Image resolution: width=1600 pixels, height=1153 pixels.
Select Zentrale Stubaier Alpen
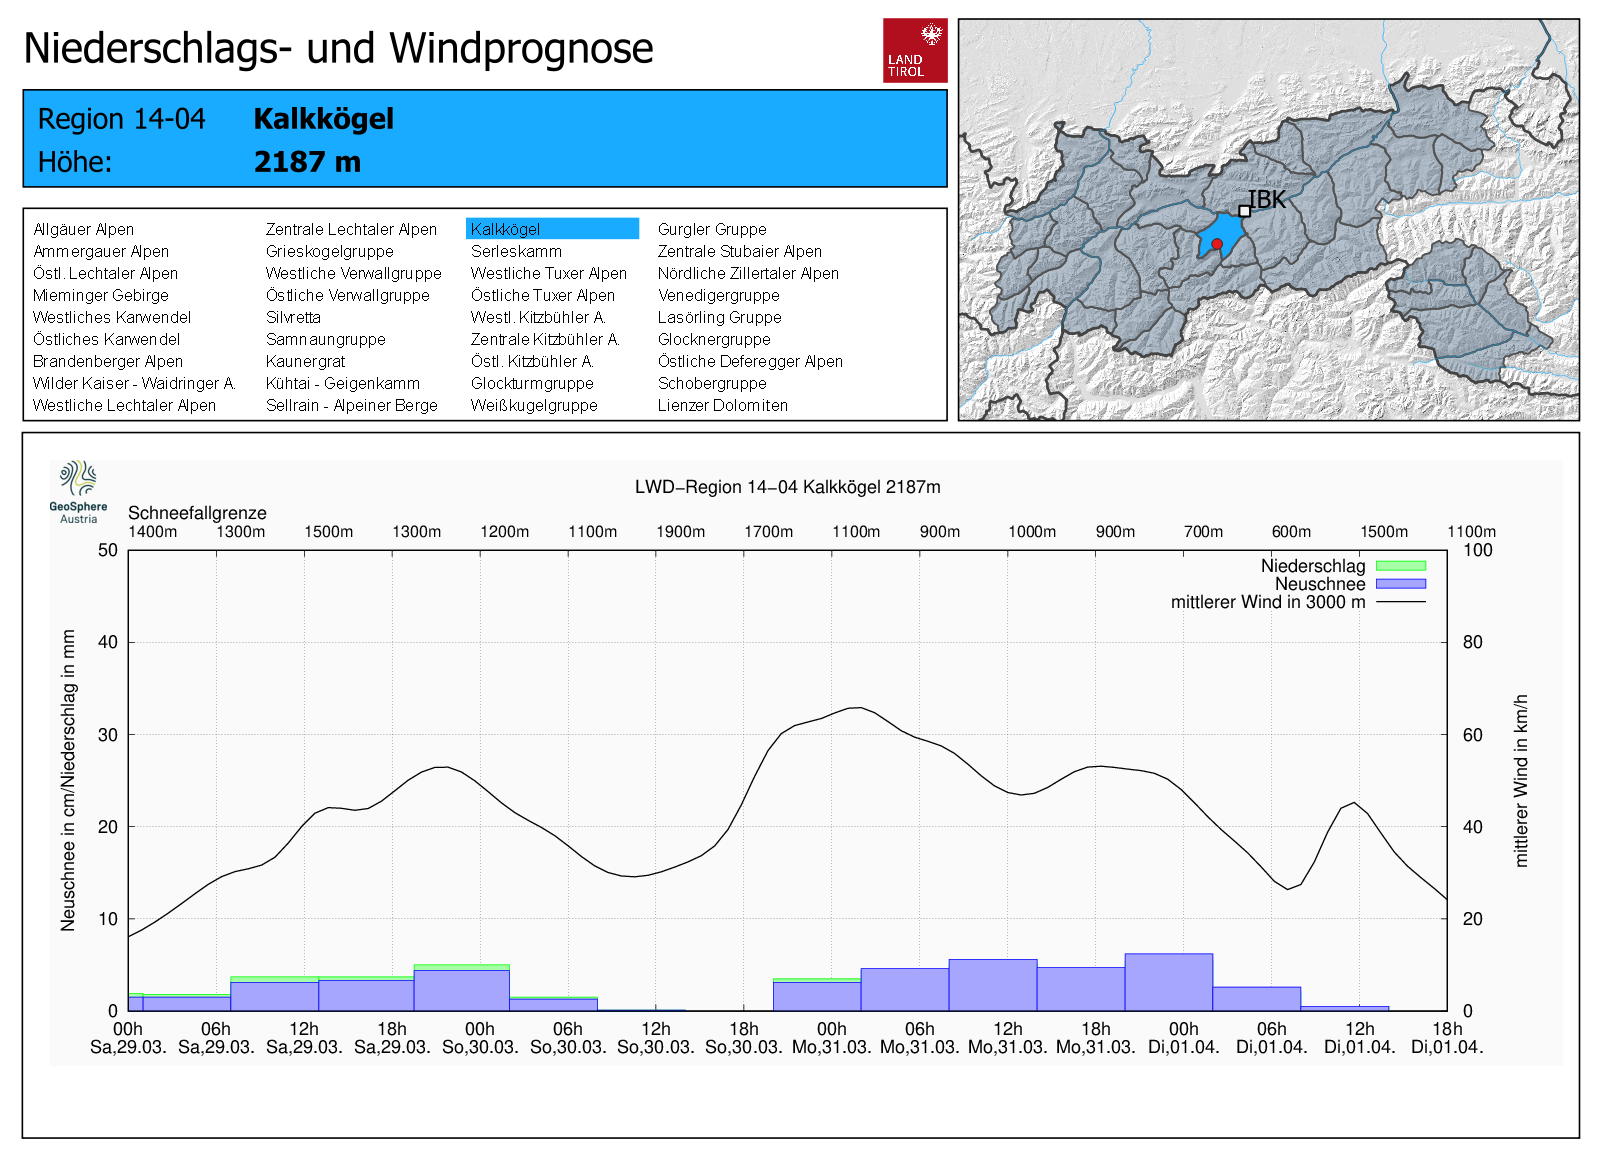(739, 251)
